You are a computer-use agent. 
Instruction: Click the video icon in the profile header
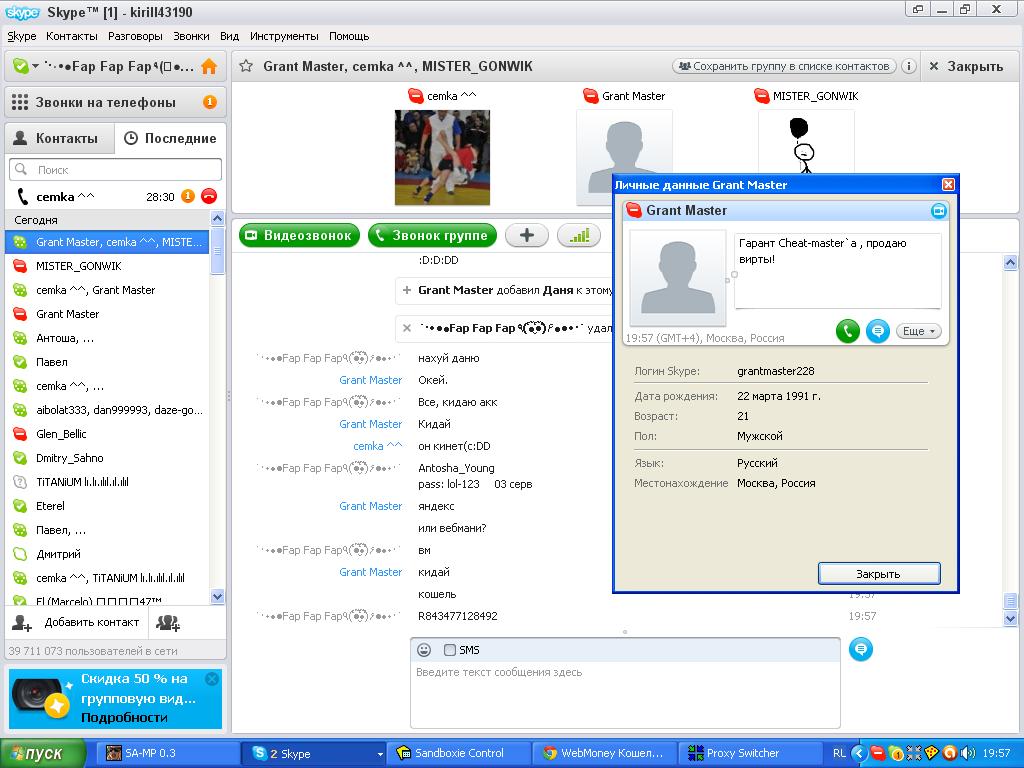pos(938,211)
